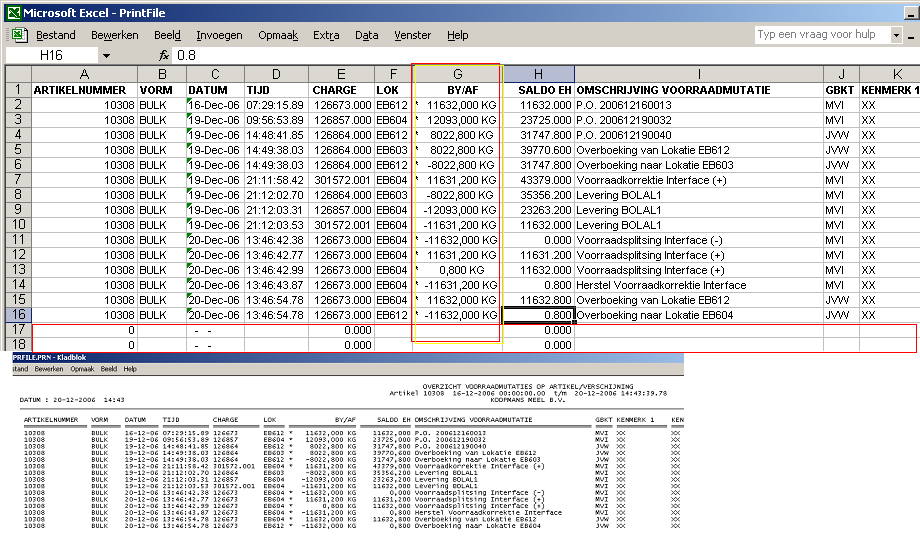Click 'OMSCHRIJVING VOORRAADMUTATIE' header cell

(x=699, y=90)
